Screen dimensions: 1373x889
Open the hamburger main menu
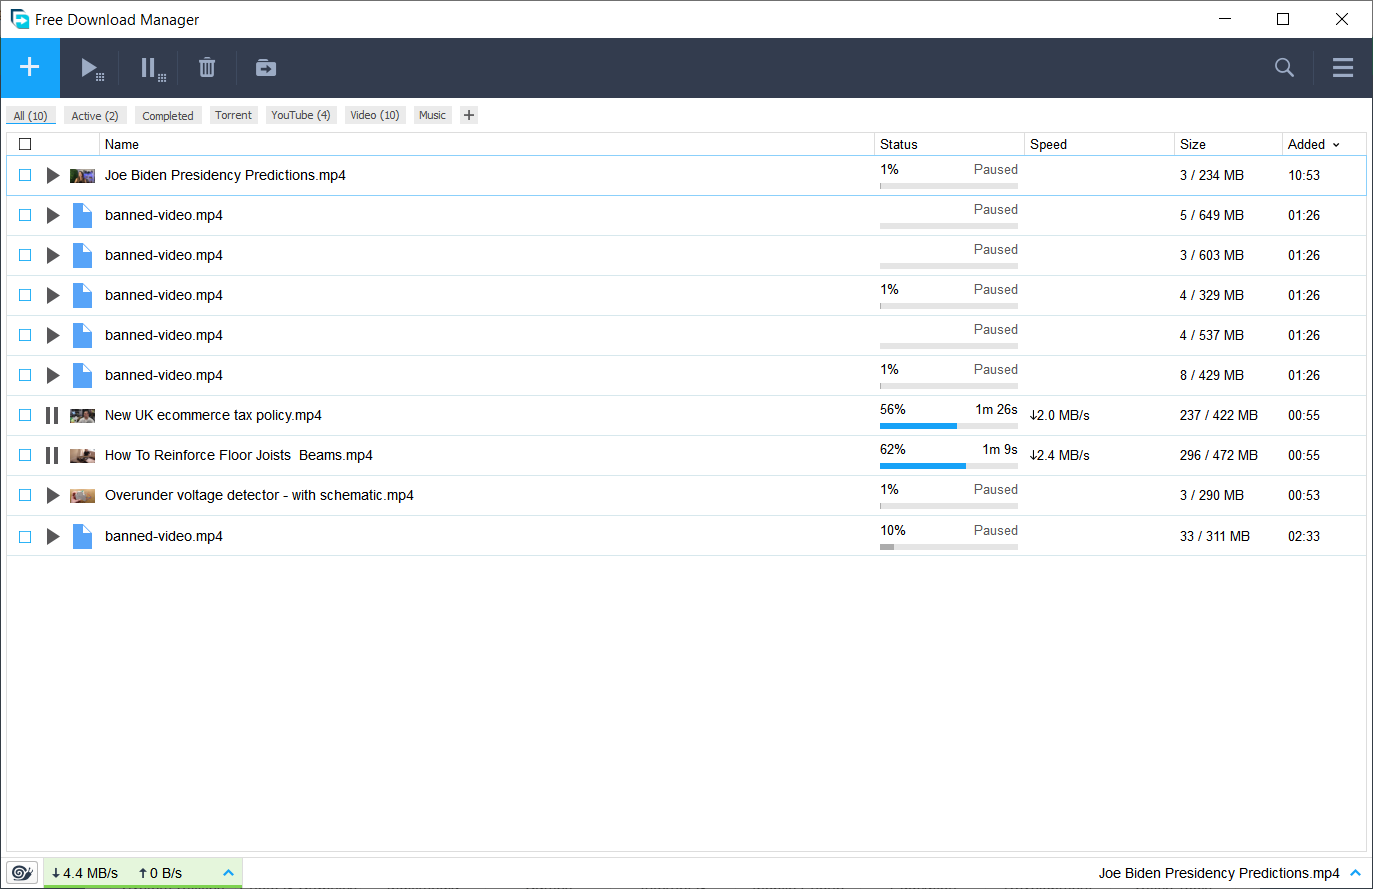pos(1343,67)
